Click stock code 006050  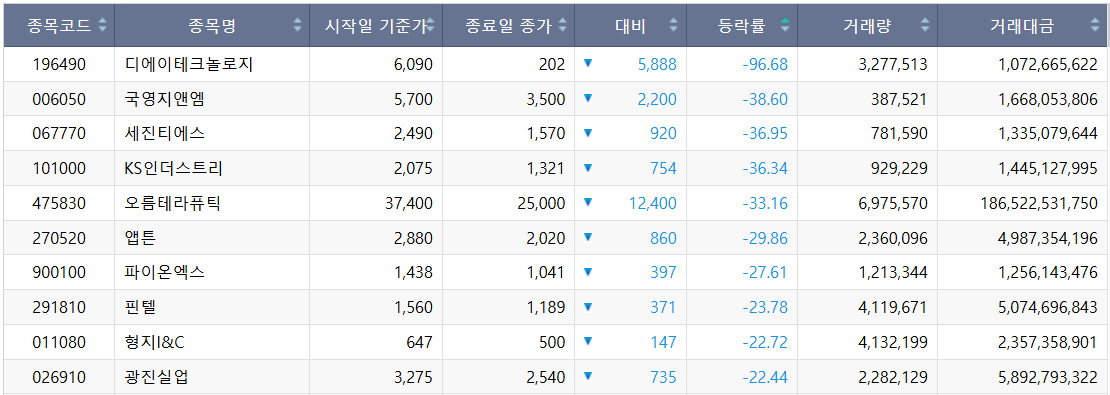pyautogui.click(x=59, y=99)
